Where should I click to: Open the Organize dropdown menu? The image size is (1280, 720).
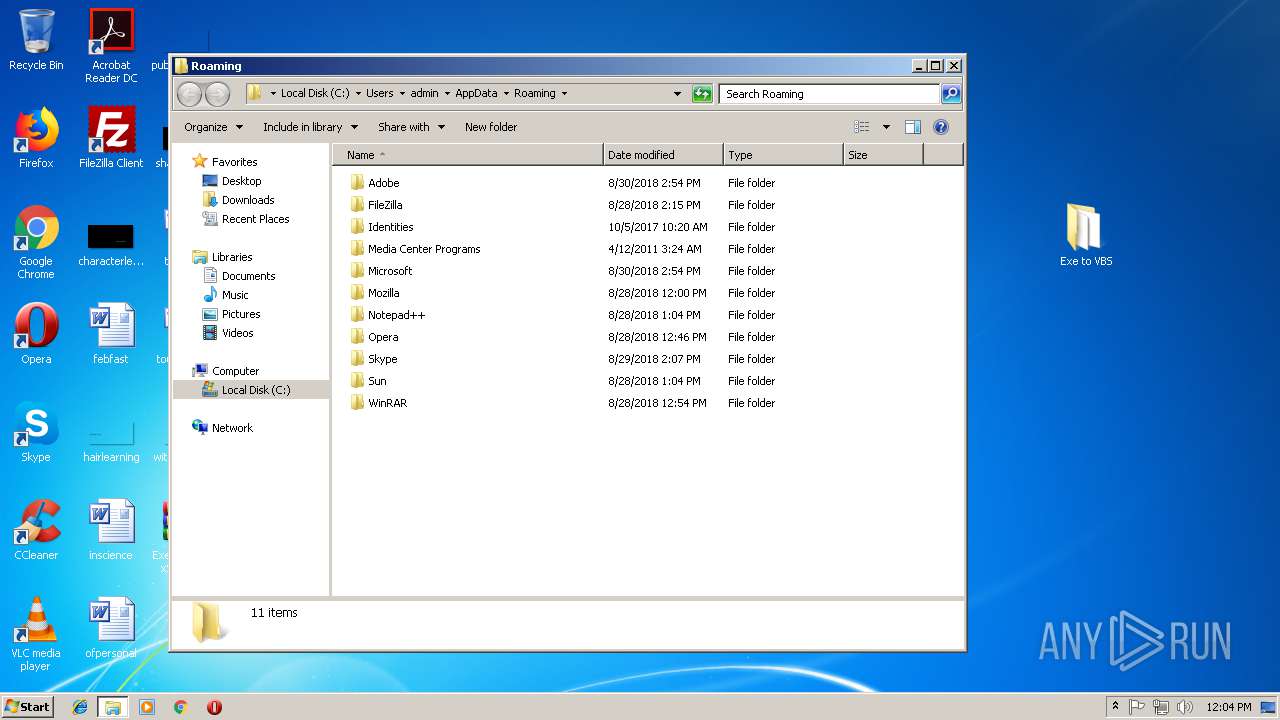(x=213, y=127)
